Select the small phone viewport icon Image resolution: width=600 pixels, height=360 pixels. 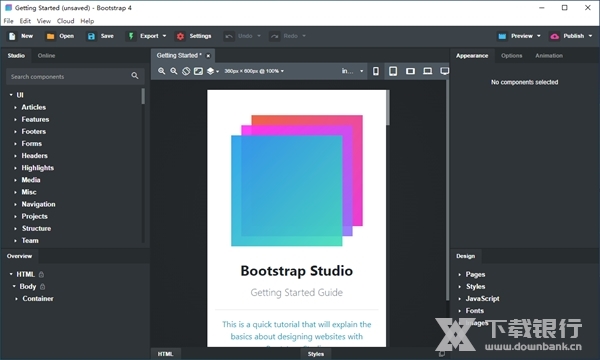click(376, 71)
